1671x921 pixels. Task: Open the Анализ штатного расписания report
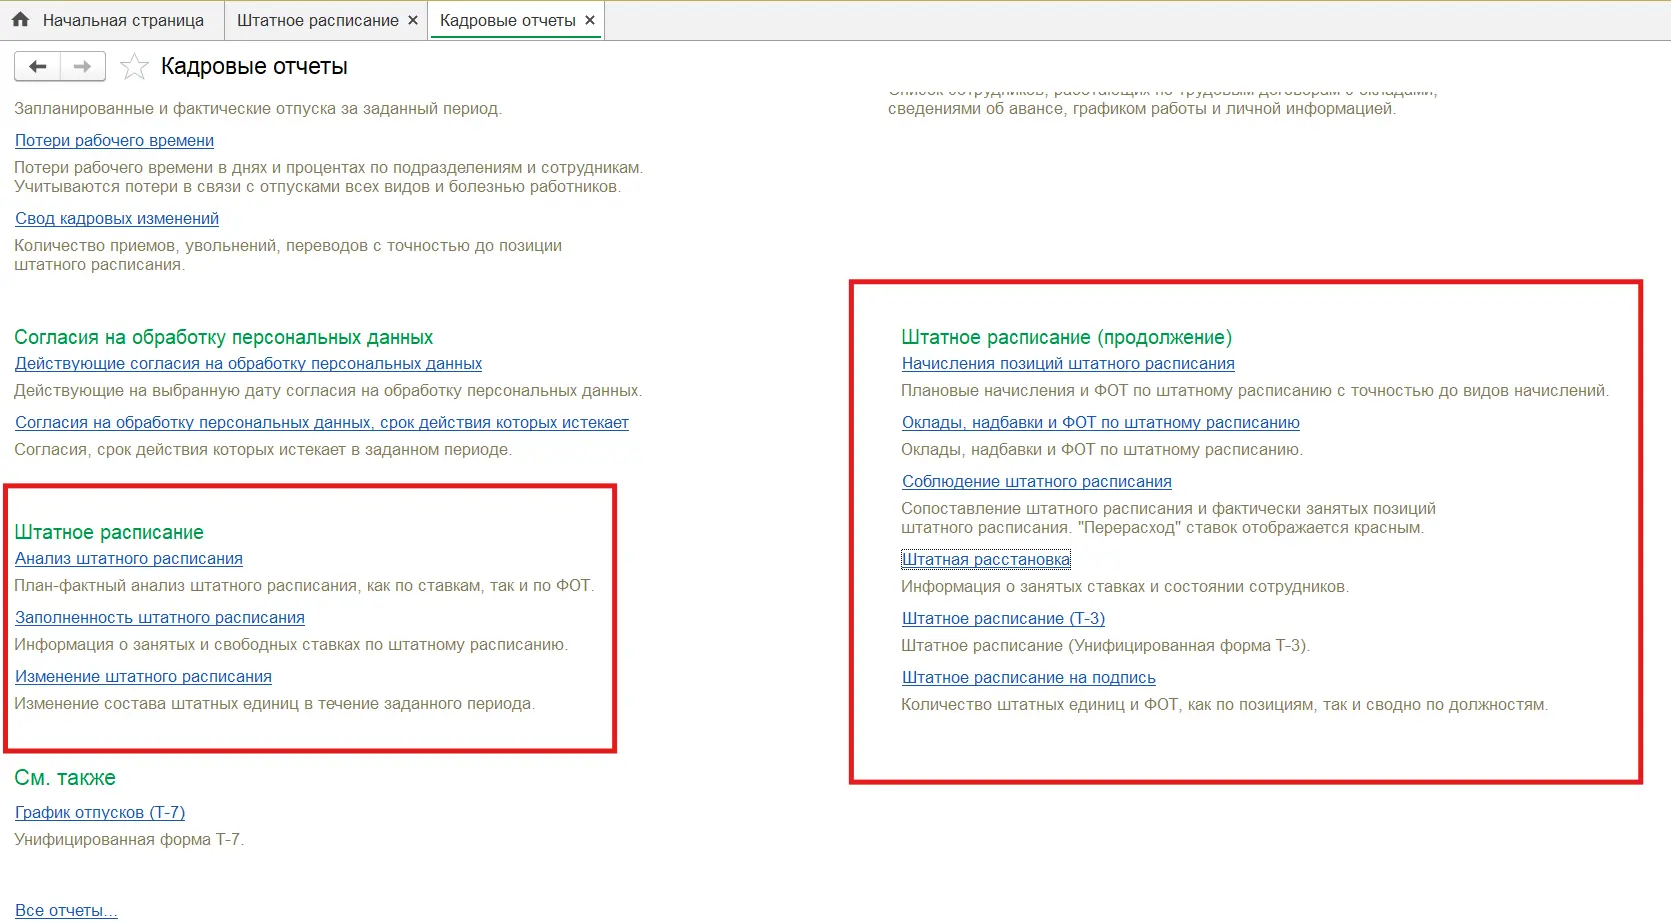pos(129,559)
